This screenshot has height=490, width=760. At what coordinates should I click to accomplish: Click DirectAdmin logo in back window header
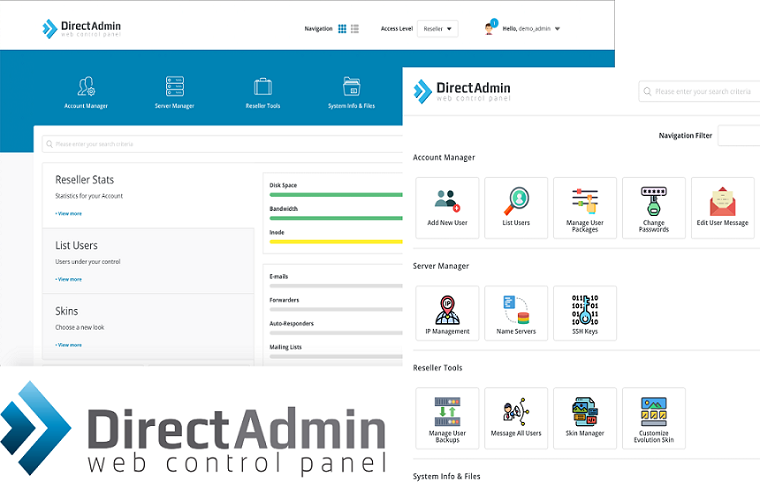click(81, 29)
